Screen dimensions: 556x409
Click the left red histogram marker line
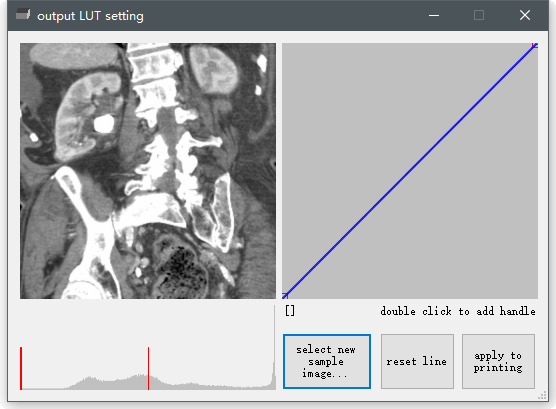click(21, 368)
